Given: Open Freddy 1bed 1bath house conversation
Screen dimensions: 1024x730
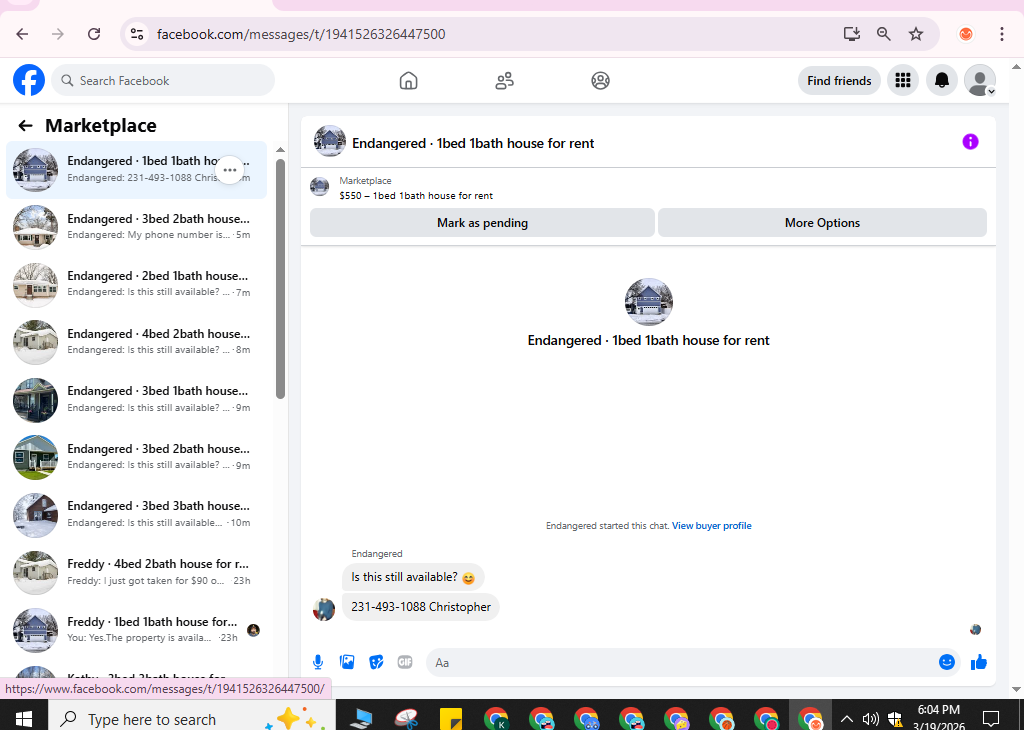Looking at the screenshot, I should click(x=136, y=629).
